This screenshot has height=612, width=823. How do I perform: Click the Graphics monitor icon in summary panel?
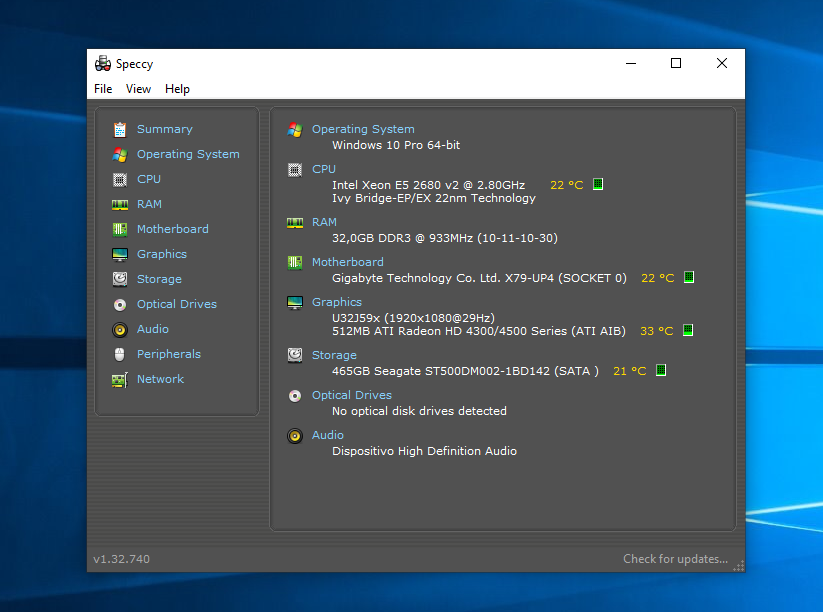point(295,303)
